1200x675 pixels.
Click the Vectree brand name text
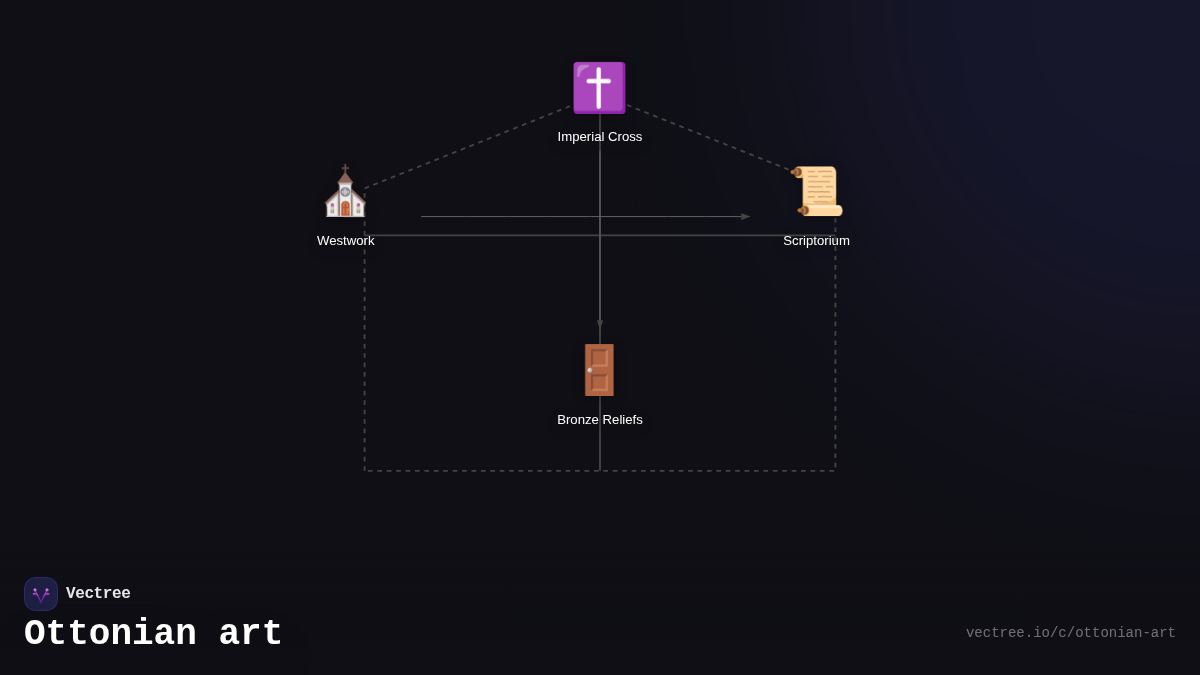(x=98, y=594)
